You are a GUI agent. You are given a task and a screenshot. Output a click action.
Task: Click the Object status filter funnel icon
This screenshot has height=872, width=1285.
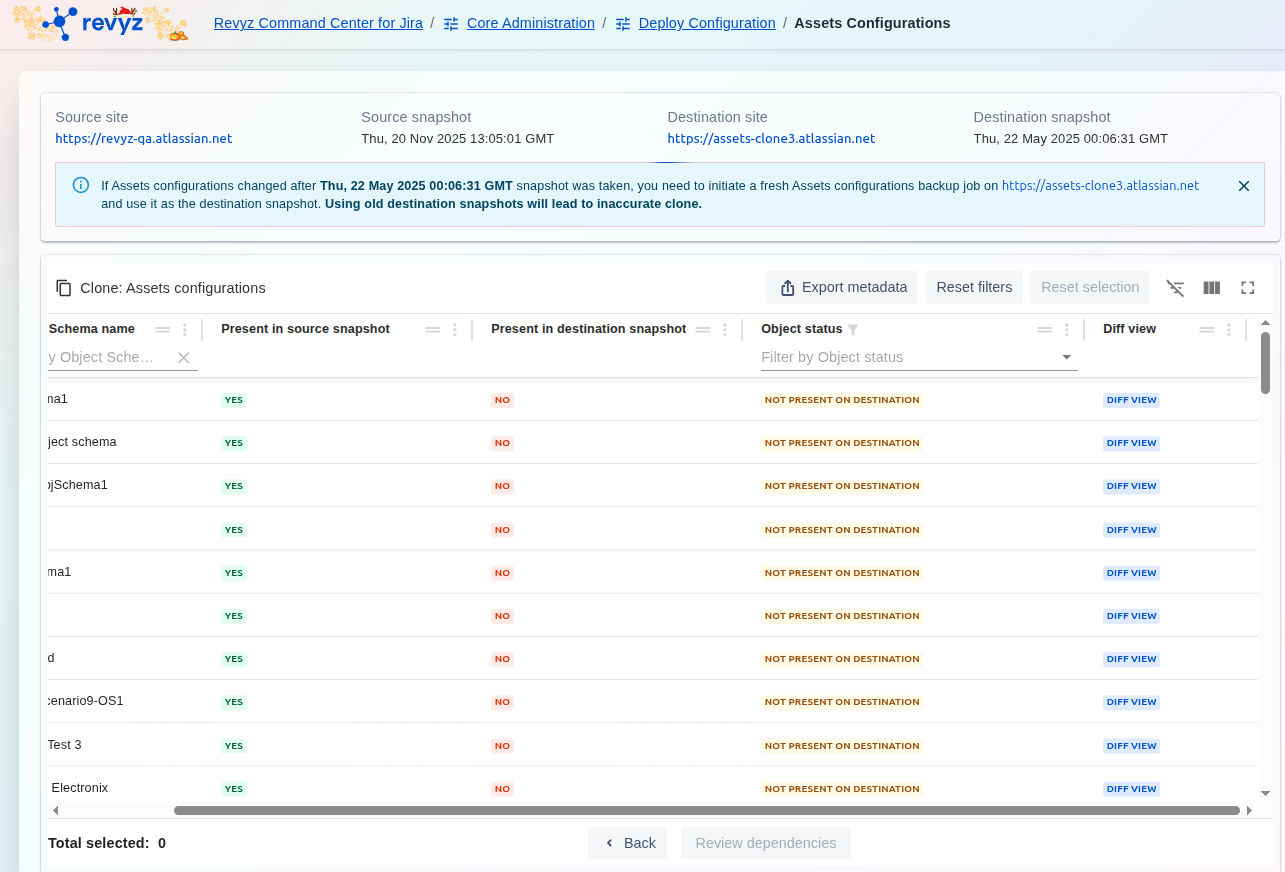[853, 330]
